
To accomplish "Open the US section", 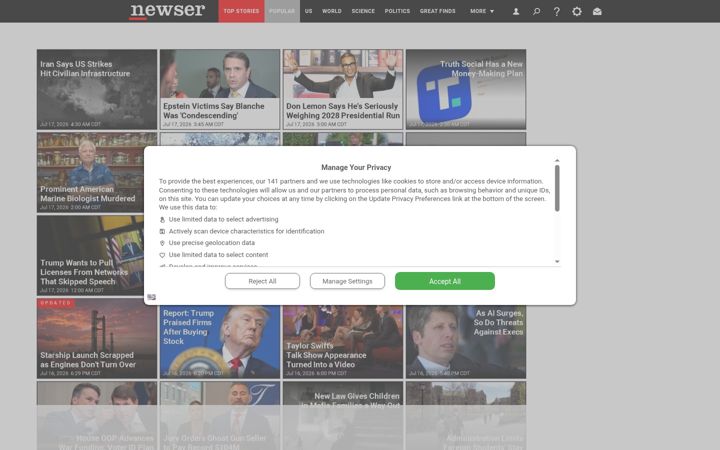I will point(309,11).
